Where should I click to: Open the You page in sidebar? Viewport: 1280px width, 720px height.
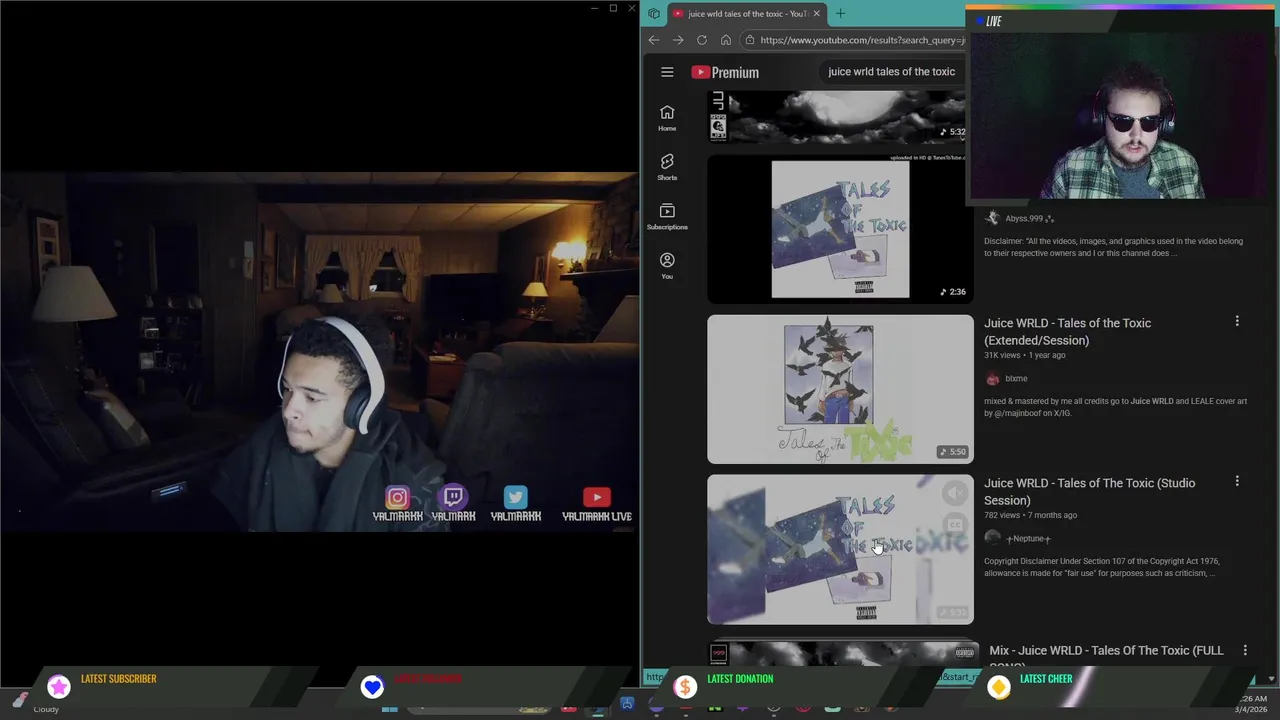667,265
